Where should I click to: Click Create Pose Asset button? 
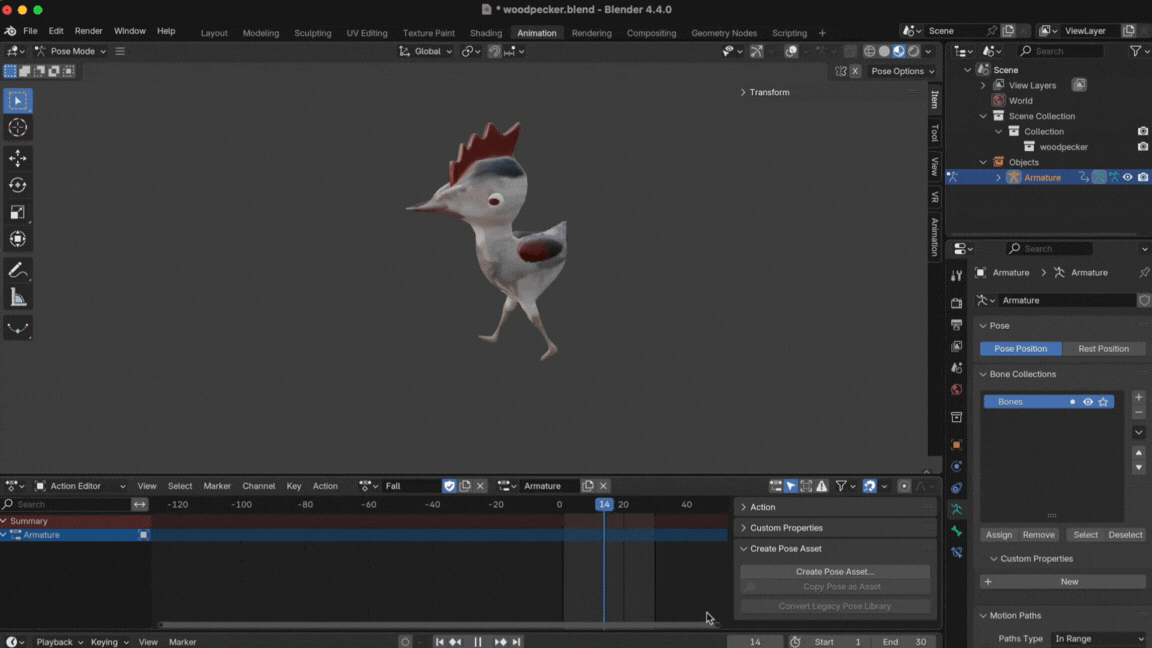point(835,571)
